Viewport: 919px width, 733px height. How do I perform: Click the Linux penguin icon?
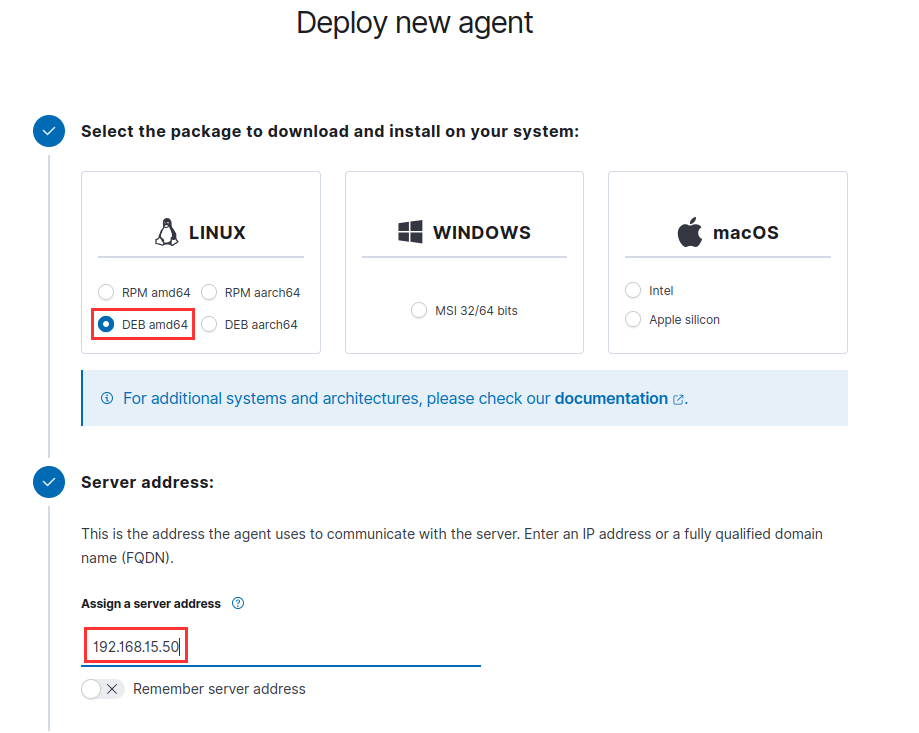point(166,233)
